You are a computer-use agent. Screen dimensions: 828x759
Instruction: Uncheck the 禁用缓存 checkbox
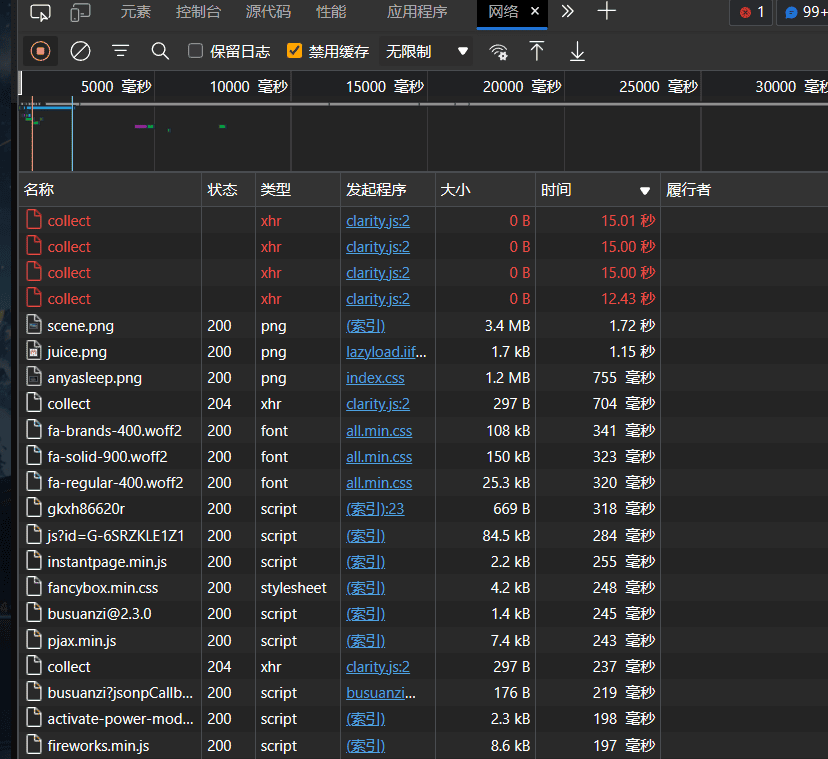[294, 51]
